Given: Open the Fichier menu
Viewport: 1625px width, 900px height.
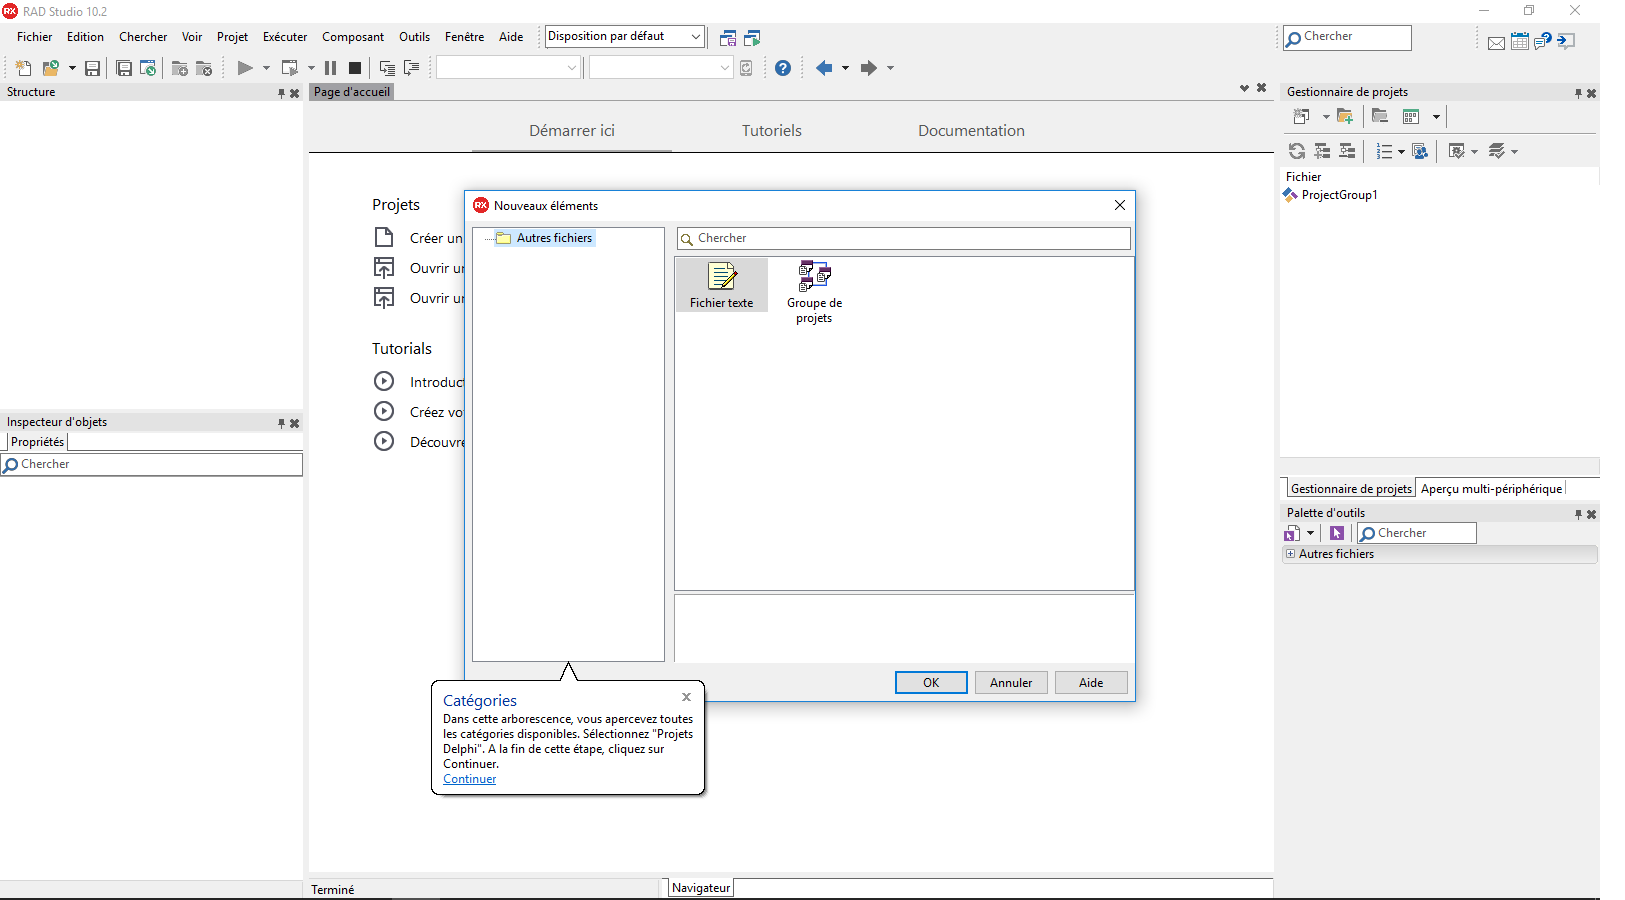Looking at the screenshot, I should pos(35,37).
